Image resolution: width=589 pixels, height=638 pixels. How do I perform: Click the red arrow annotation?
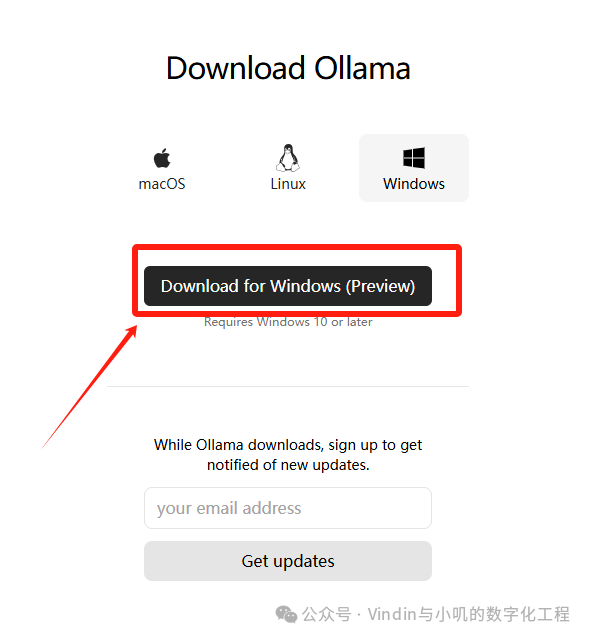click(89, 387)
